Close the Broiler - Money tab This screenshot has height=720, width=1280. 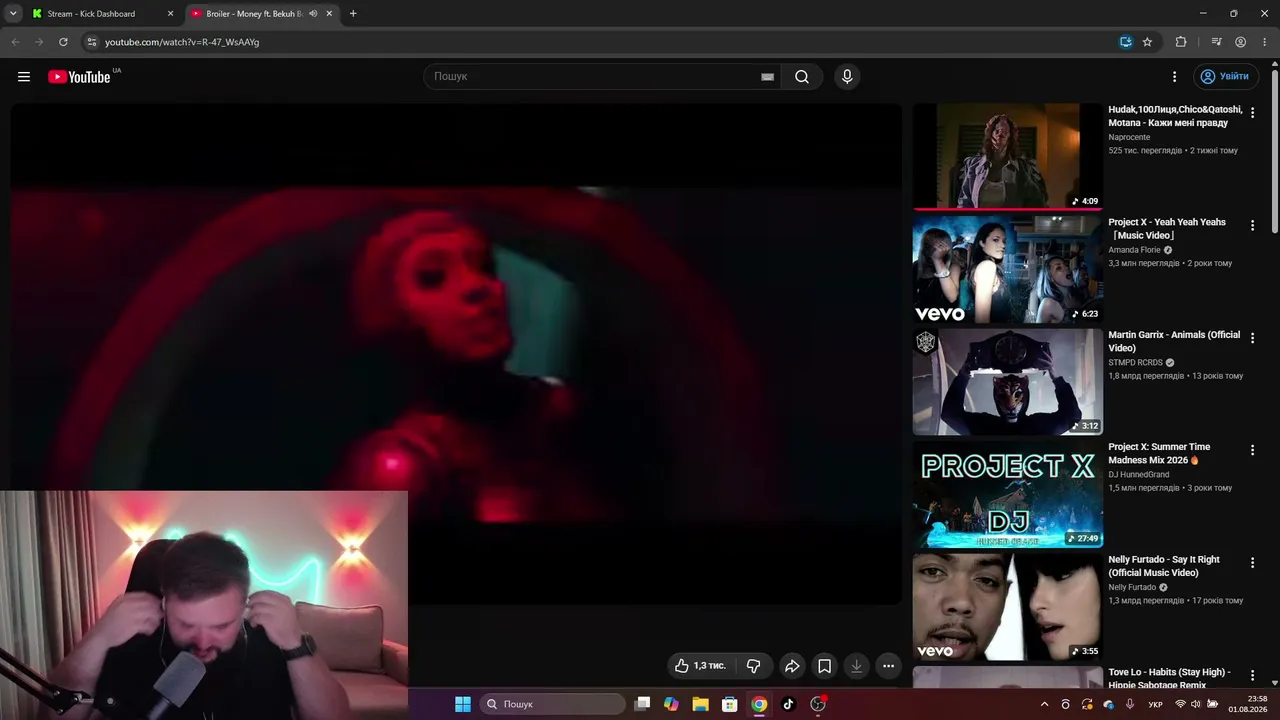(x=329, y=14)
